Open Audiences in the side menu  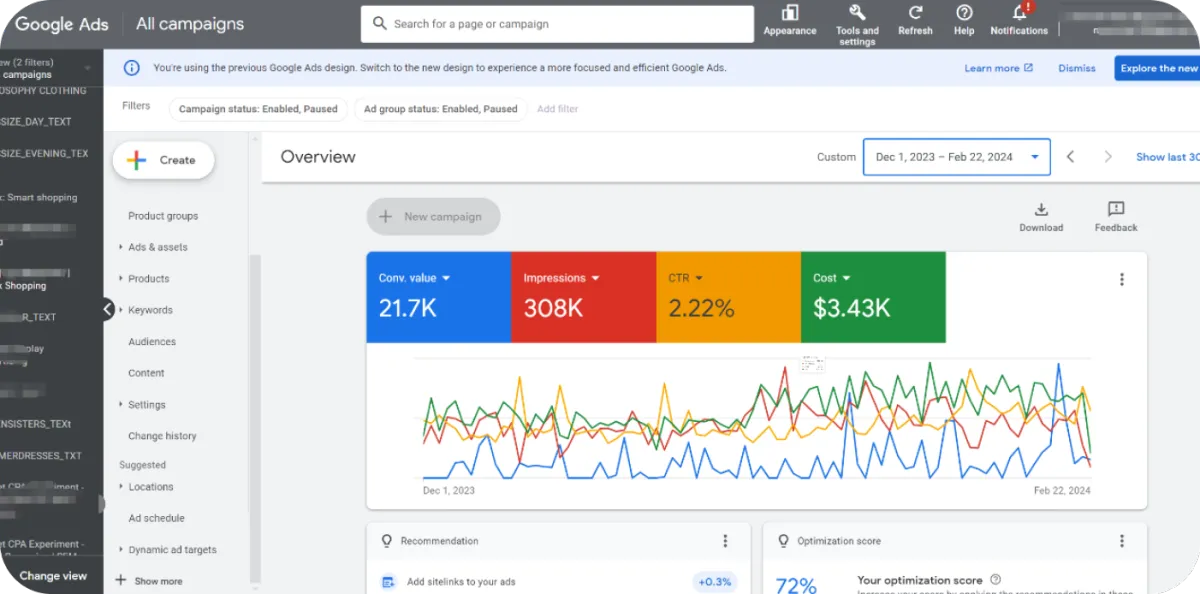tap(152, 342)
